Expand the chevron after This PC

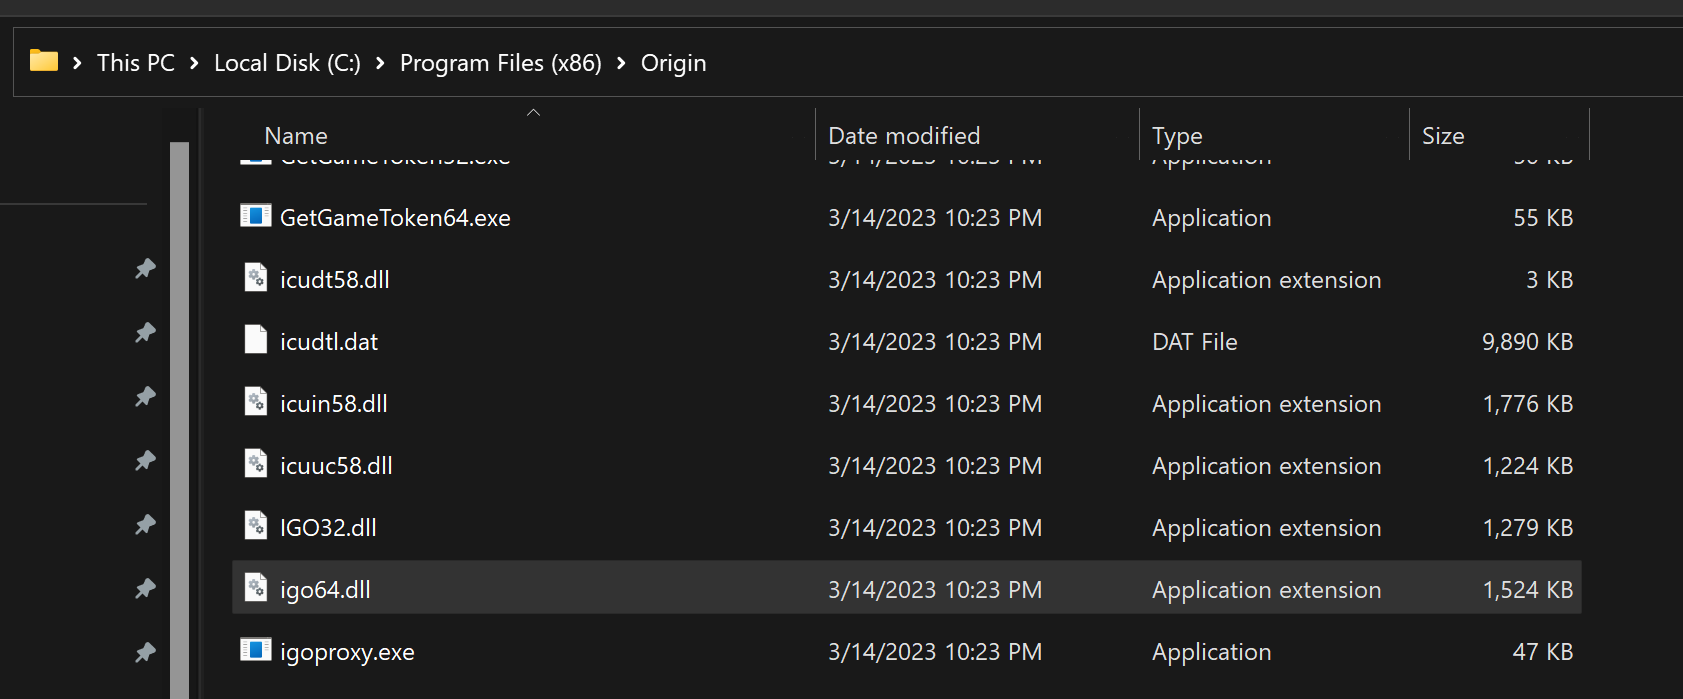point(194,63)
